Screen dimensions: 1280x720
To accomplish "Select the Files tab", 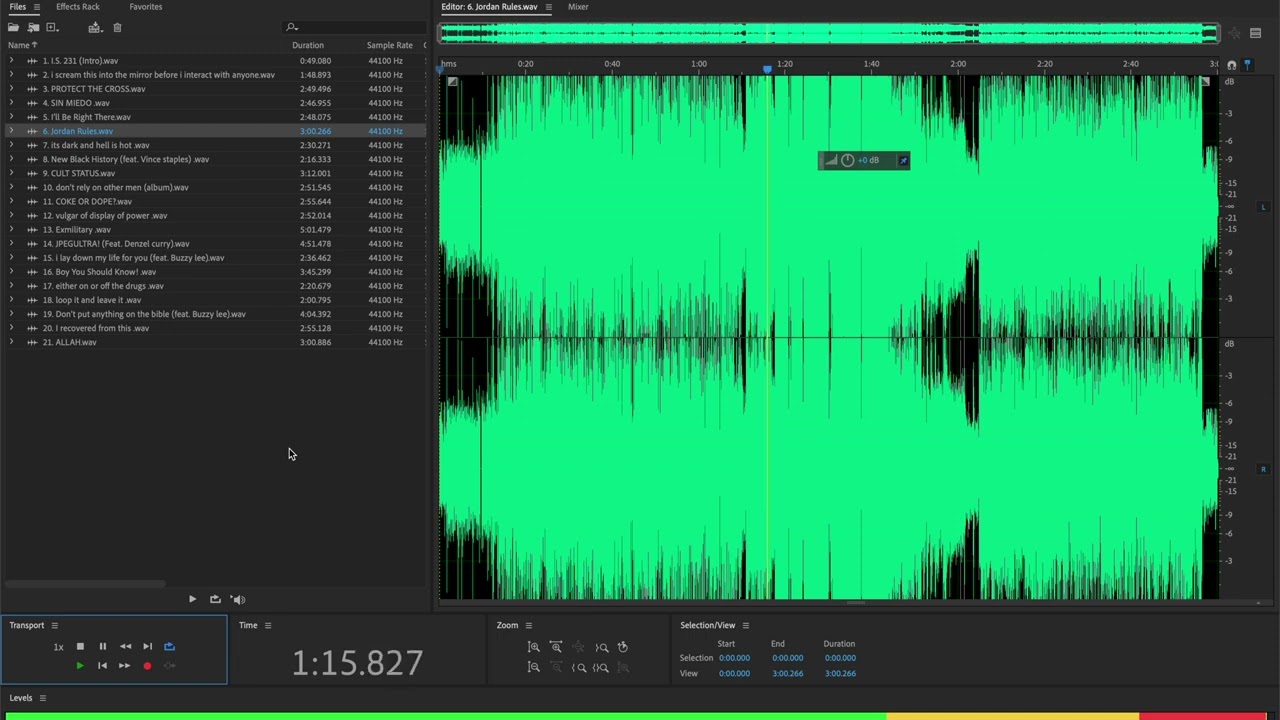I will [18, 7].
